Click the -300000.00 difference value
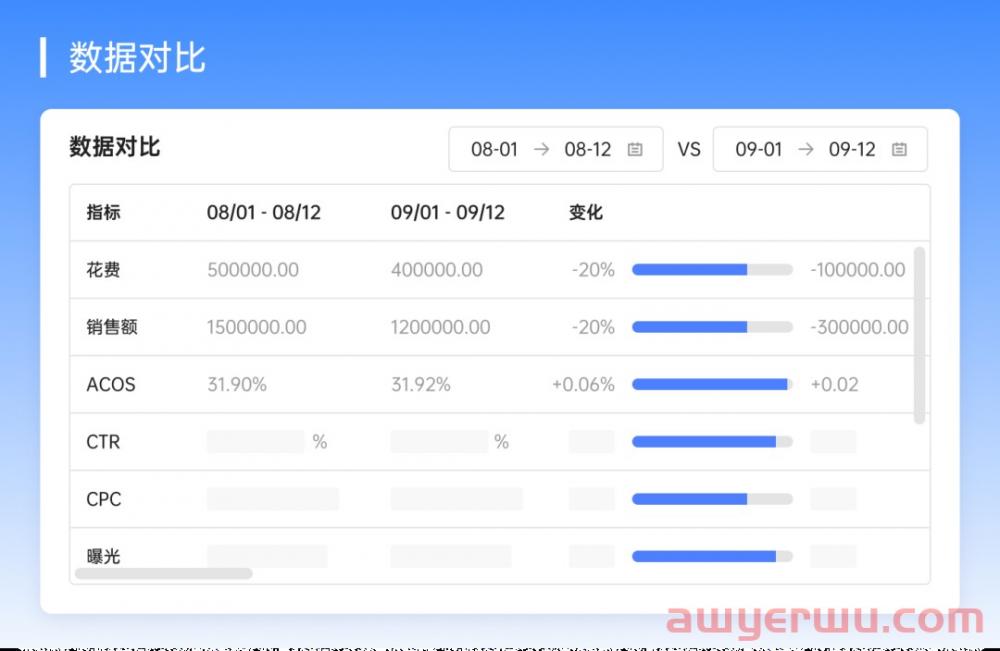The height and width of the screenshot is (651, 1000). click(859, 327)
